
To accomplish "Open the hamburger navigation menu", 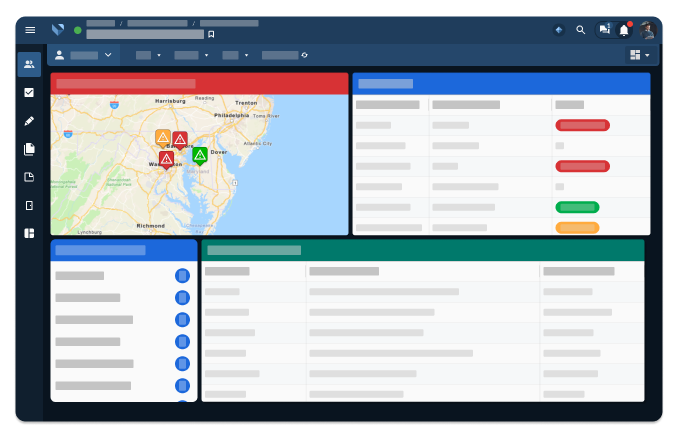I will (x=30, y=30).
